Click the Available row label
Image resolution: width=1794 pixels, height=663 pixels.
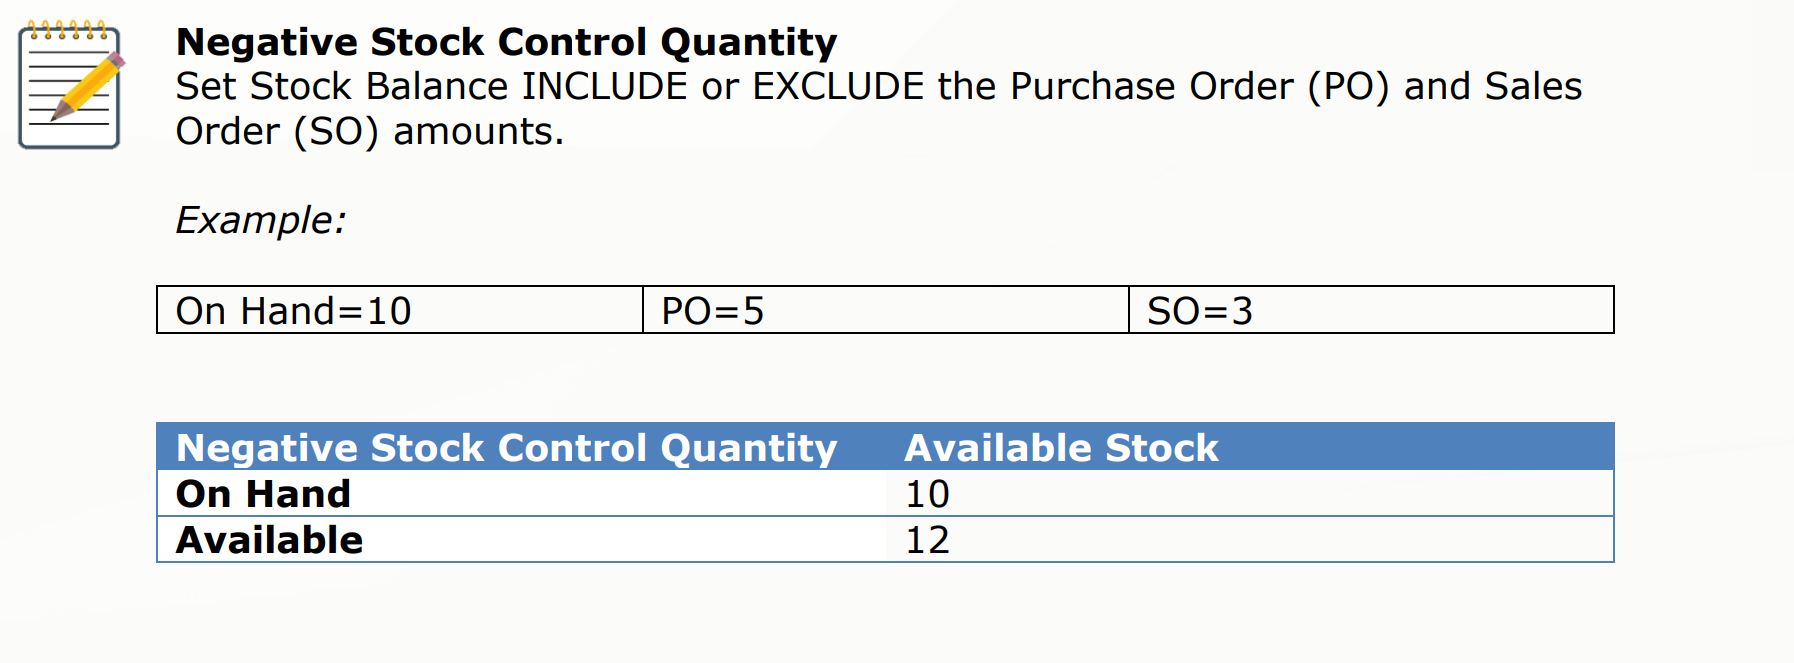tap(269, 540)
